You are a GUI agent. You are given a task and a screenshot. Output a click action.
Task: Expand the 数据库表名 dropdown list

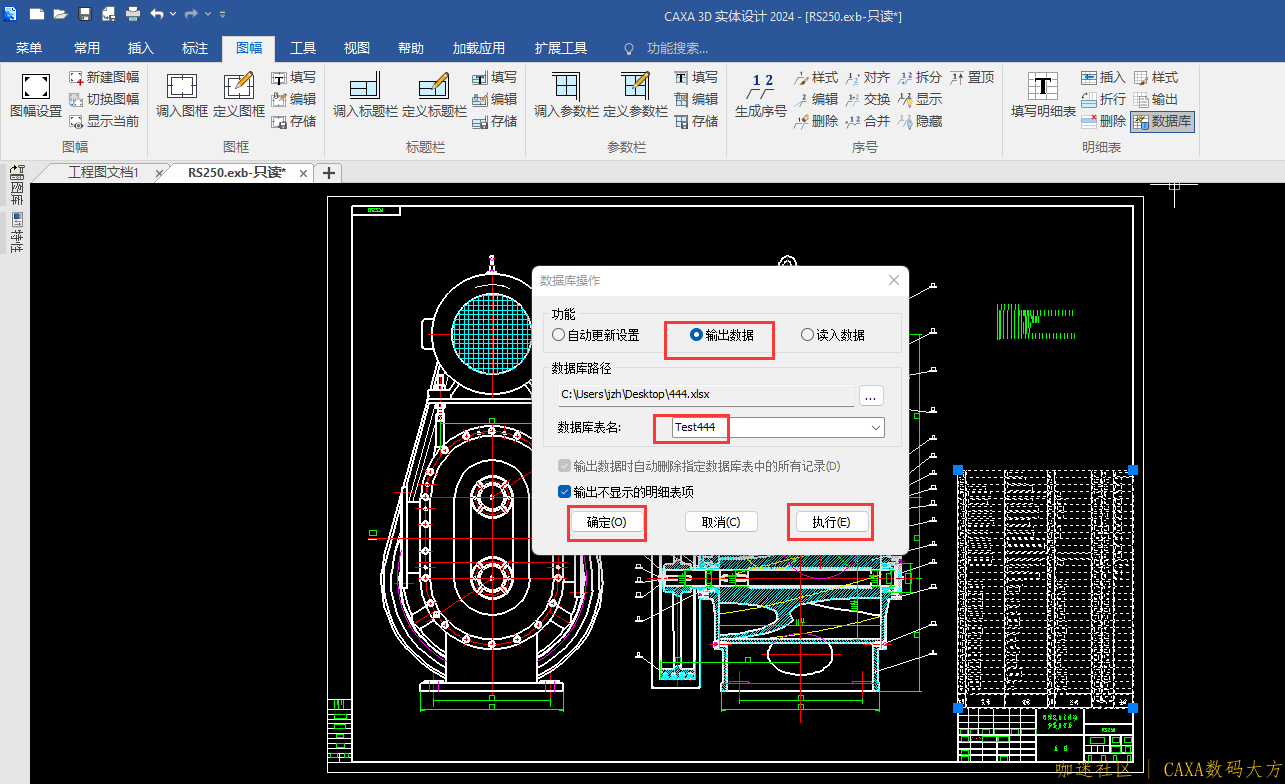[x=876, y=428]
